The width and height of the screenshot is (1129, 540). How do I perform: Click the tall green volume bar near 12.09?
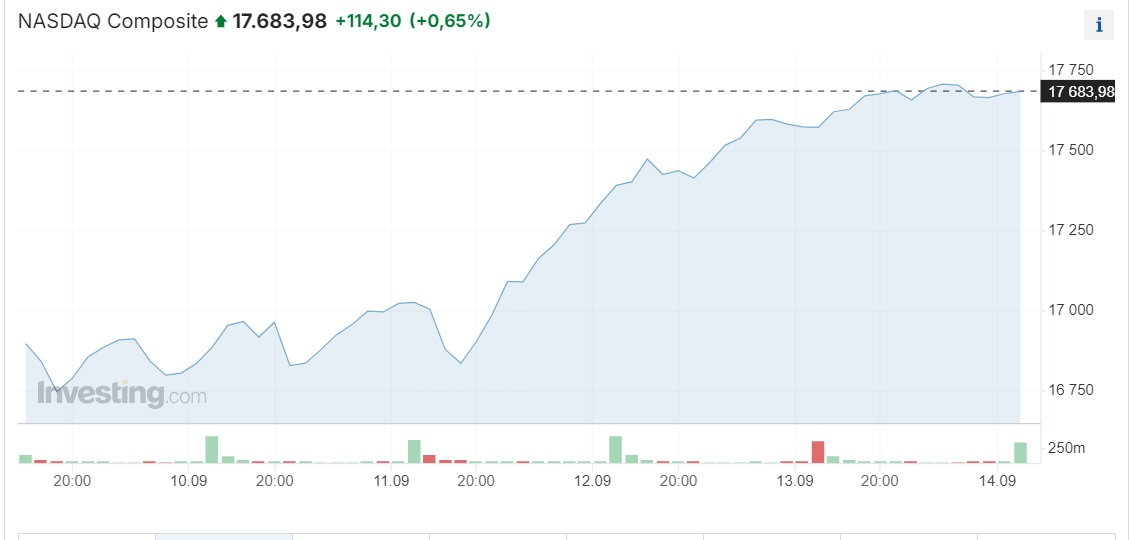[615, 449]
